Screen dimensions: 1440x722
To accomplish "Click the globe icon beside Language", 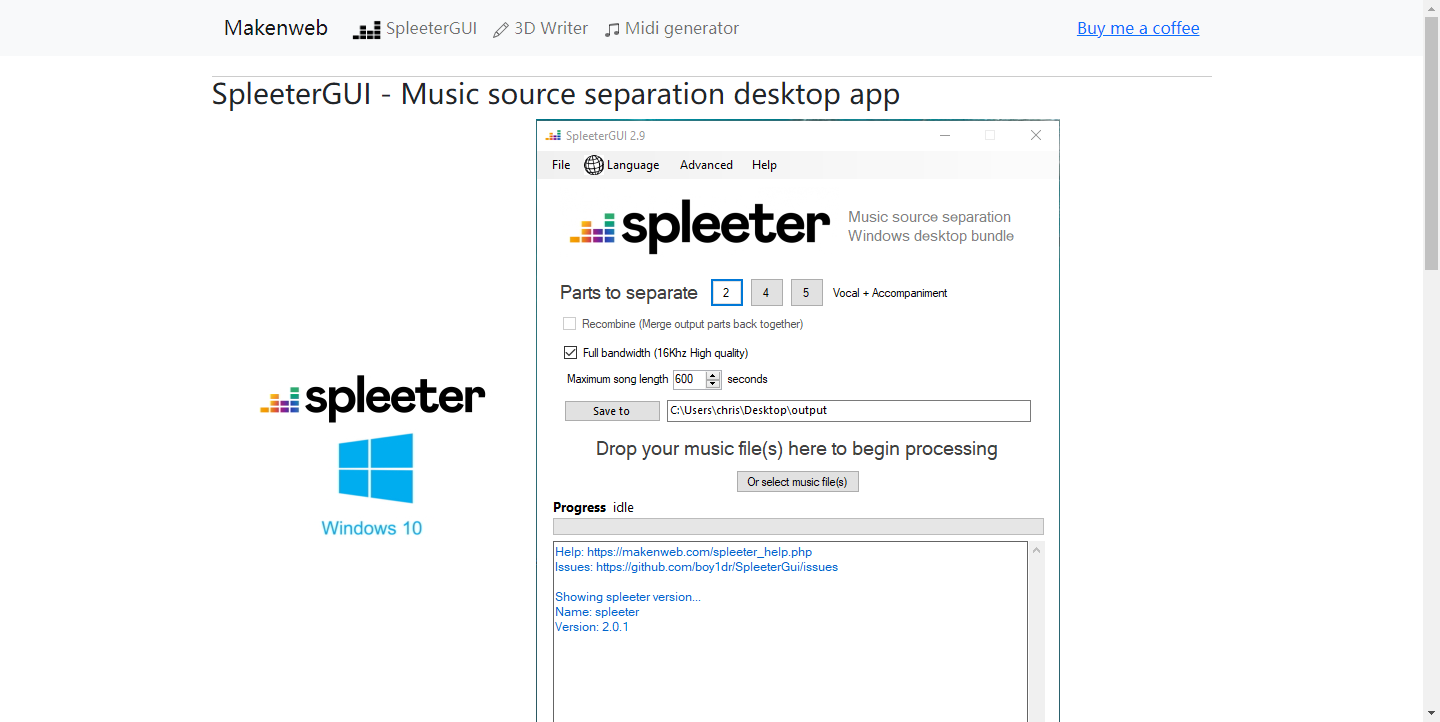I will click(594, 165).
